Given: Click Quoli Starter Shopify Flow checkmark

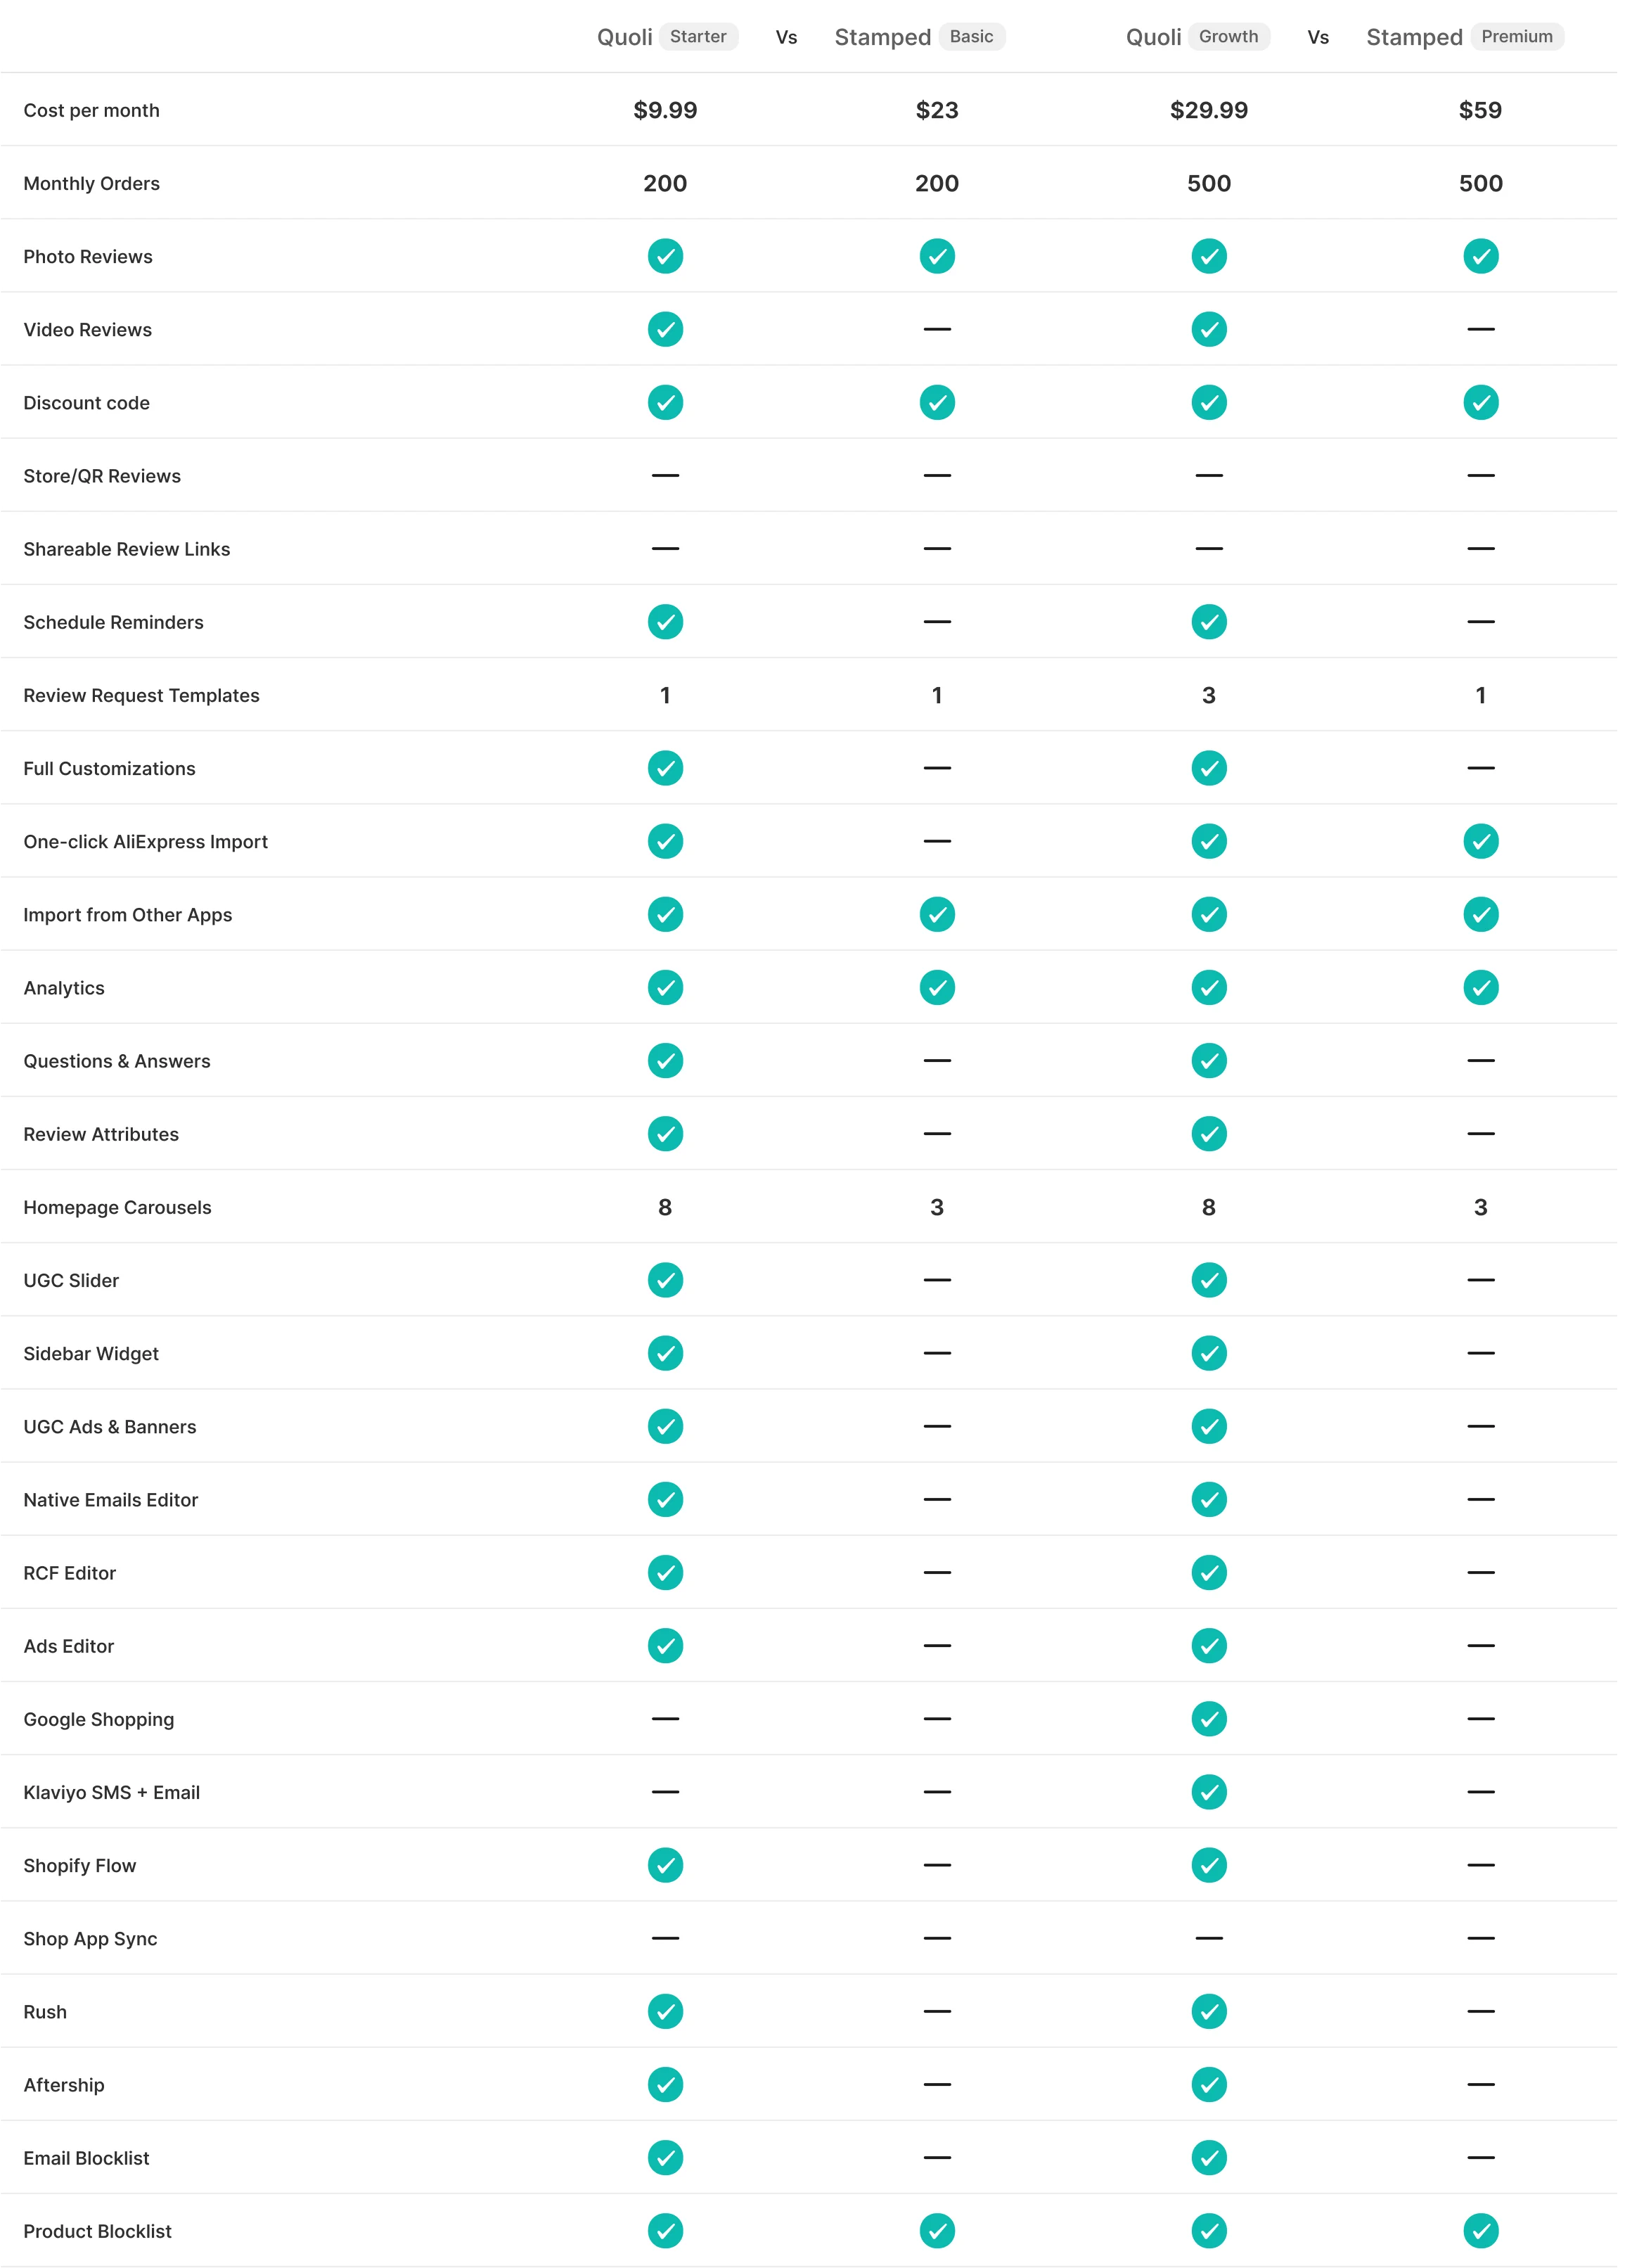Looking at the screenshot, I should pyautogui.click(x=665, y=1865).
